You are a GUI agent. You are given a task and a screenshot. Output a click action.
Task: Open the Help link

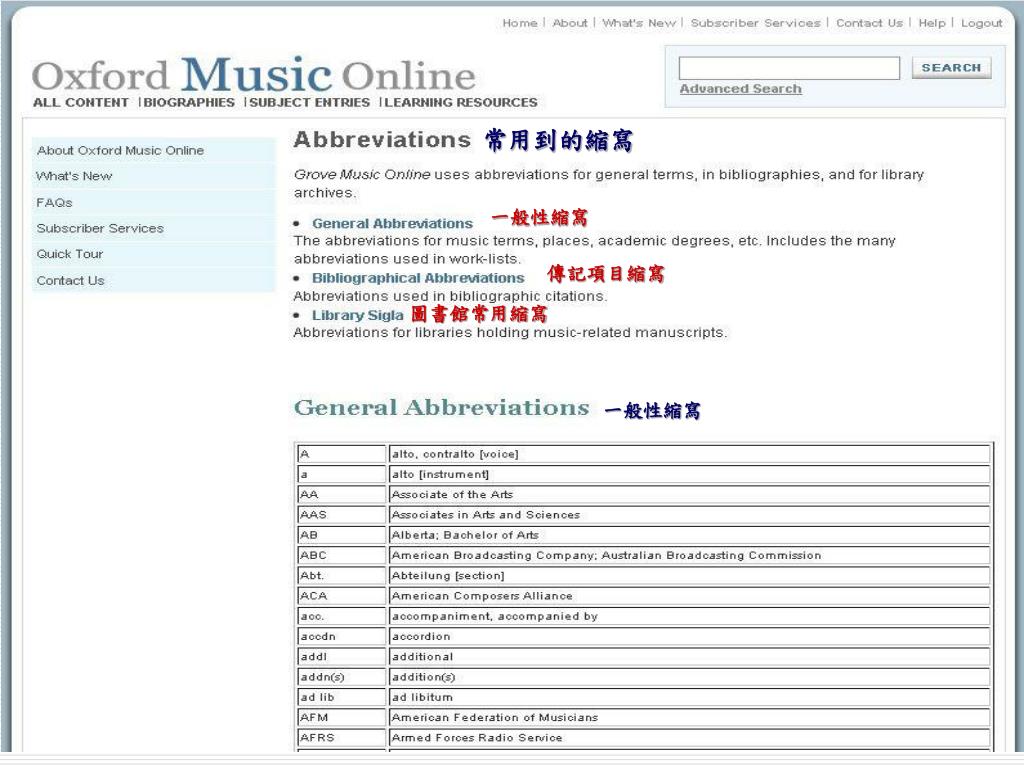[932, 23]
